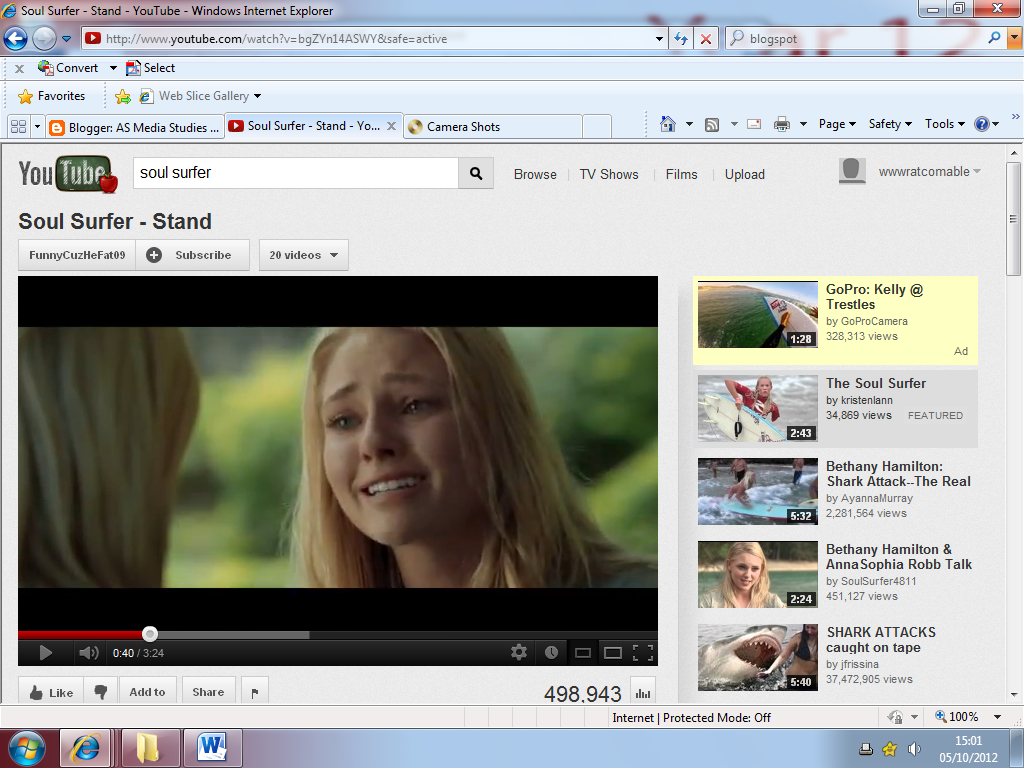
Task: Open Microsoft Word from the taskbar
Action: 212,747
